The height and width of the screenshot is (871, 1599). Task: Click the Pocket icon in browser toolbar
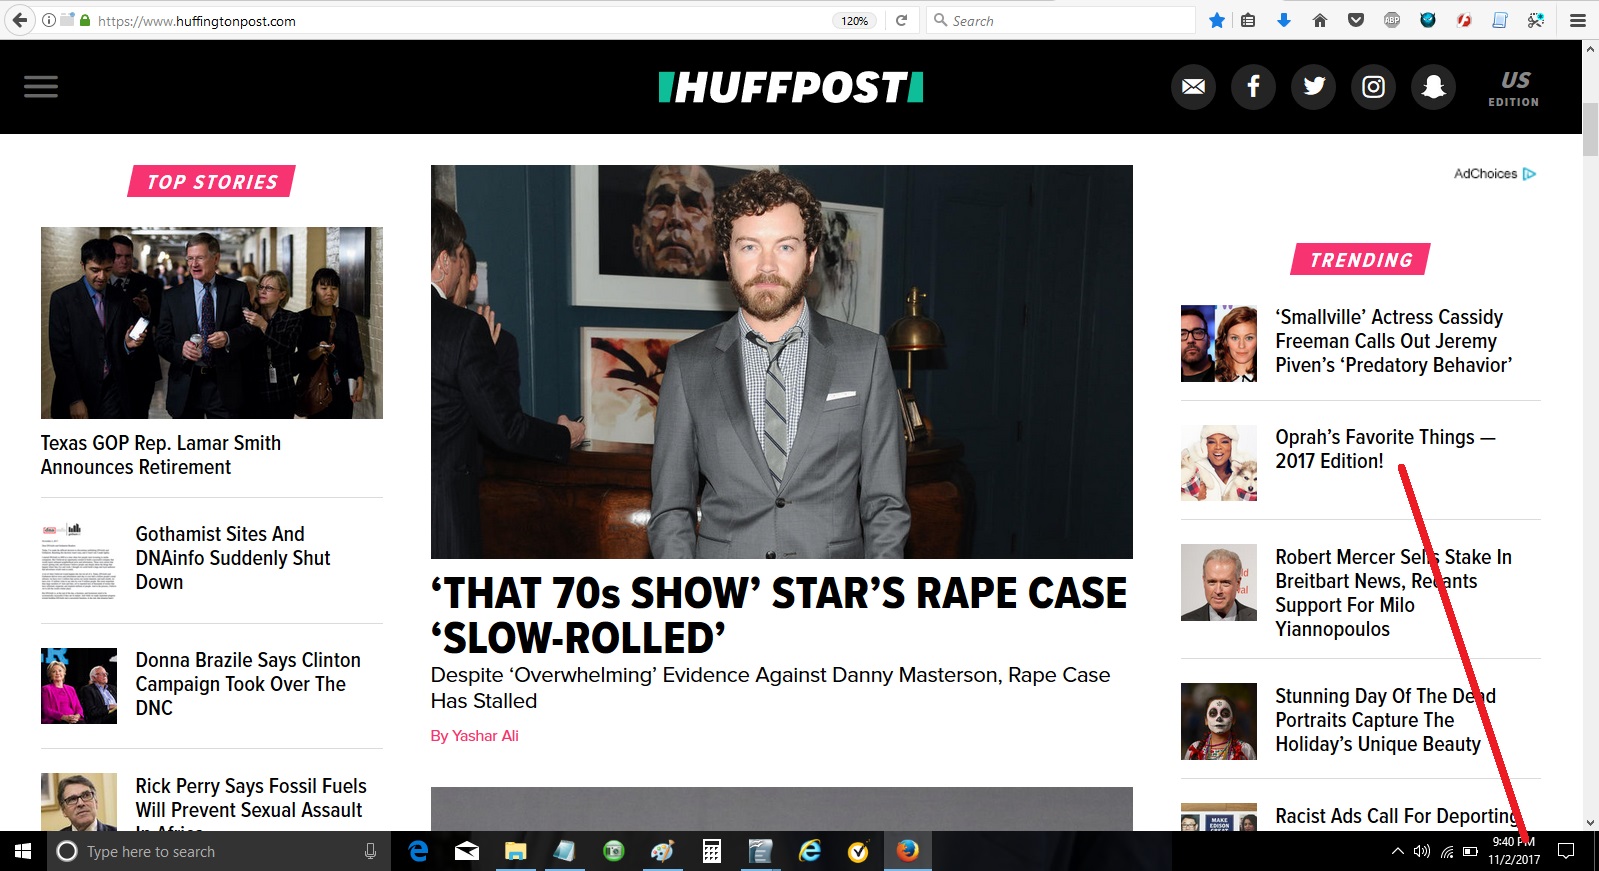tap(1356, 20)
